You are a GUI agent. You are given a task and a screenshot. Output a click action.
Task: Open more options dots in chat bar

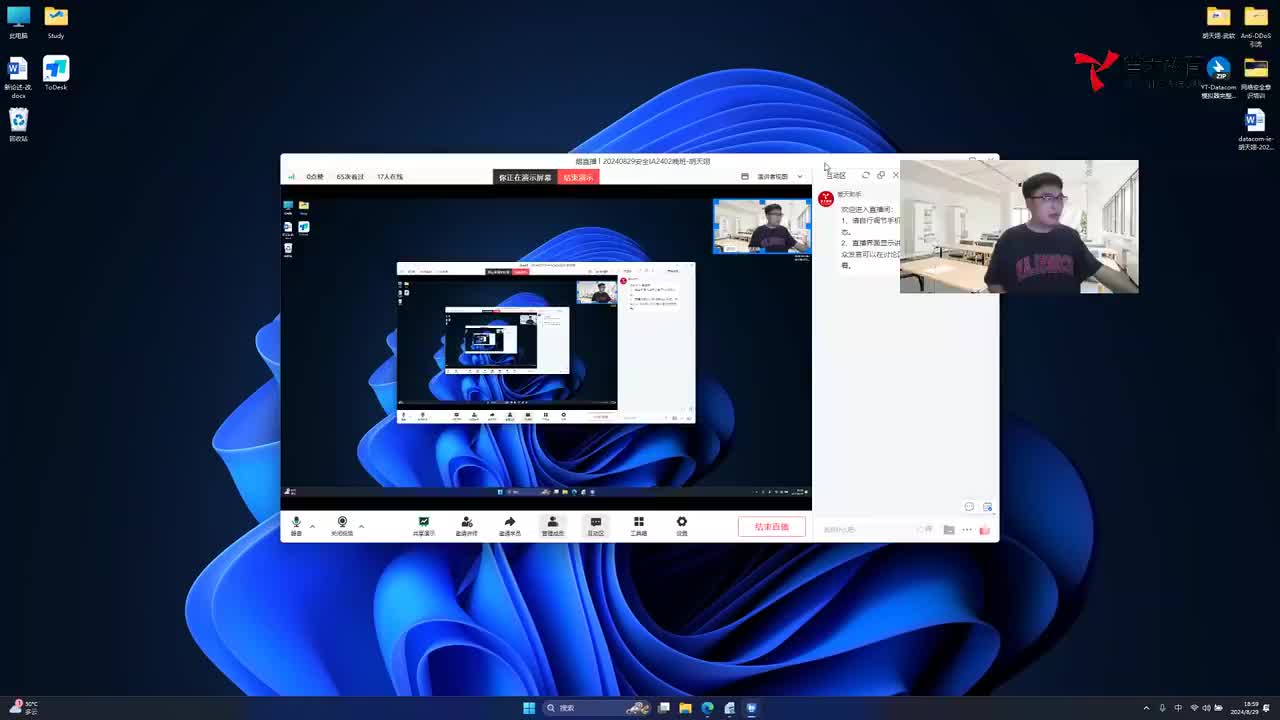[967, 529]
